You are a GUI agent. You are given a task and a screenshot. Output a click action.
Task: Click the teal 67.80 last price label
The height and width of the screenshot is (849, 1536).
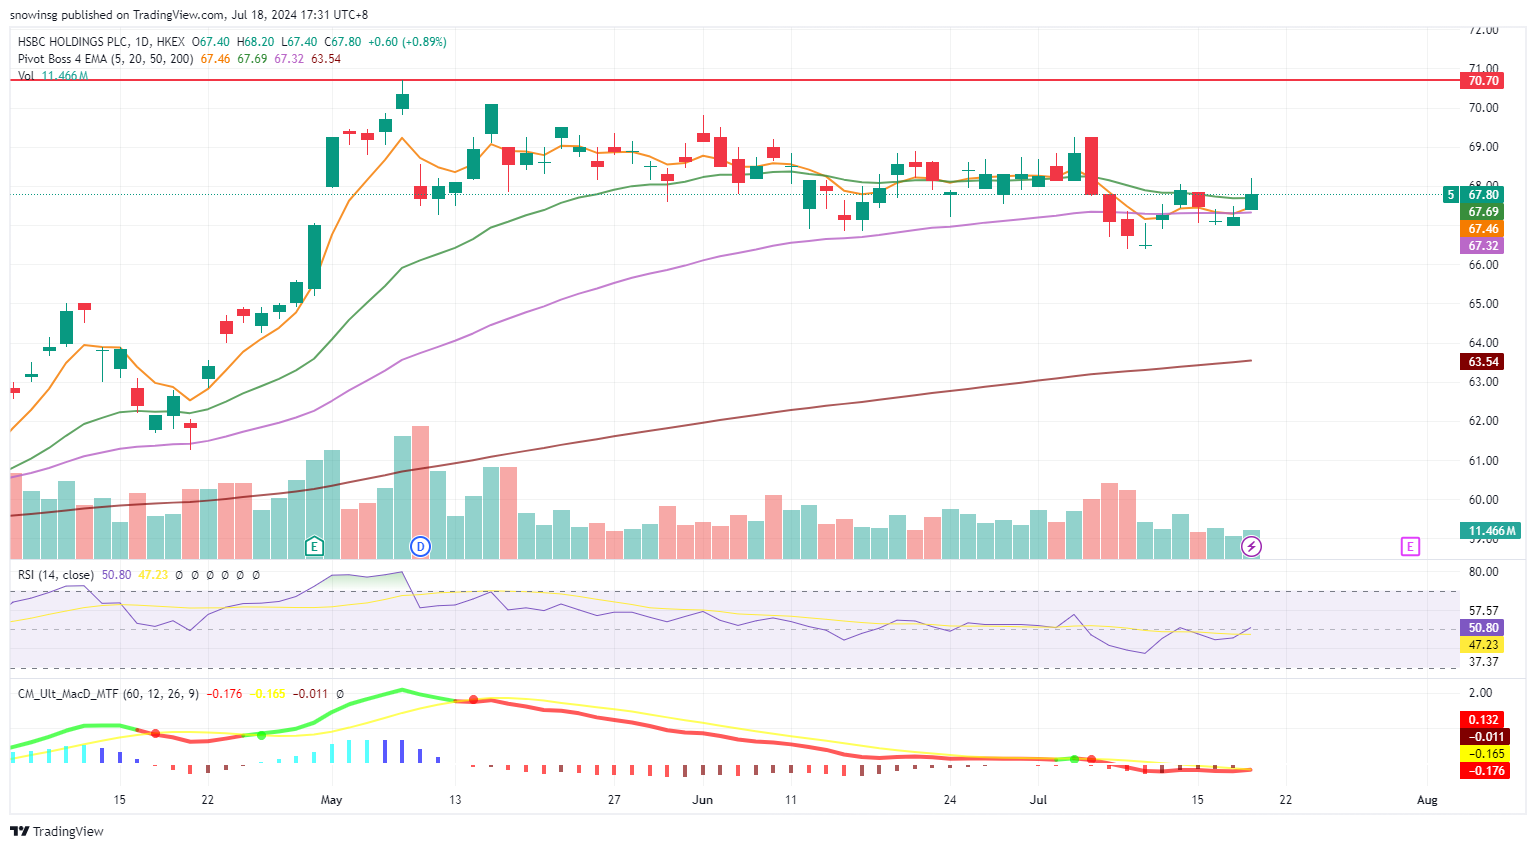(1482, 195)
